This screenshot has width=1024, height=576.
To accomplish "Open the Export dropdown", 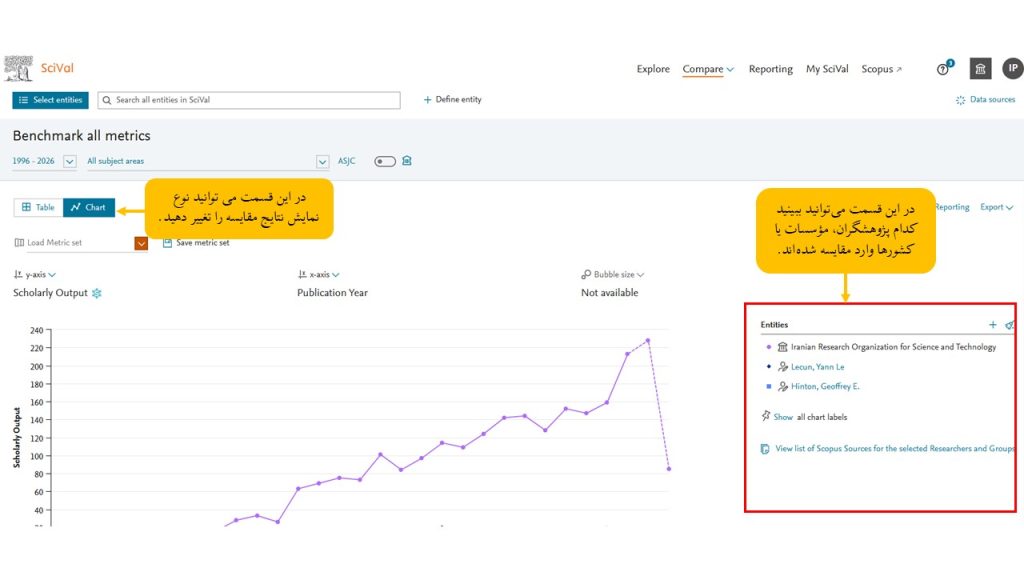I will coord(997,207).
